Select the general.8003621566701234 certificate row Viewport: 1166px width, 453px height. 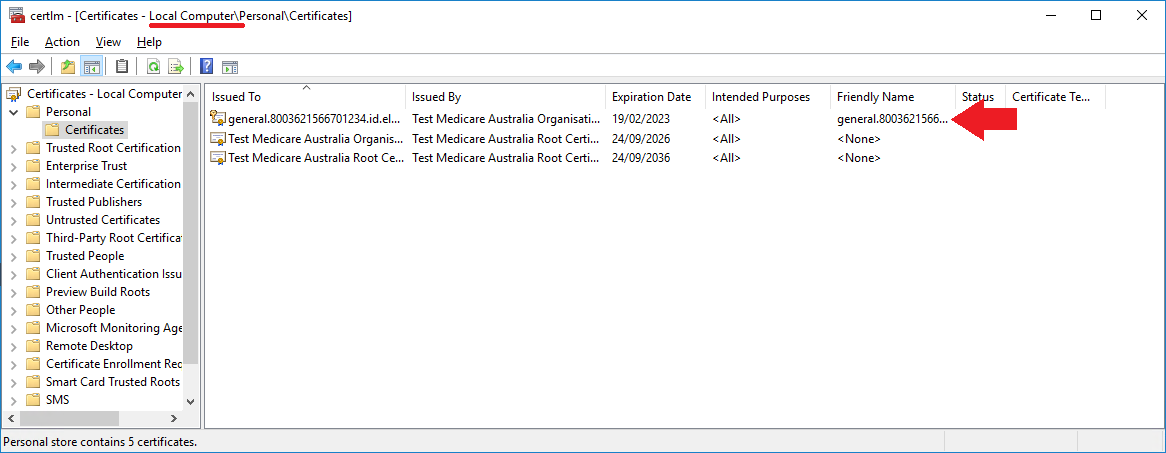[580, 118]
